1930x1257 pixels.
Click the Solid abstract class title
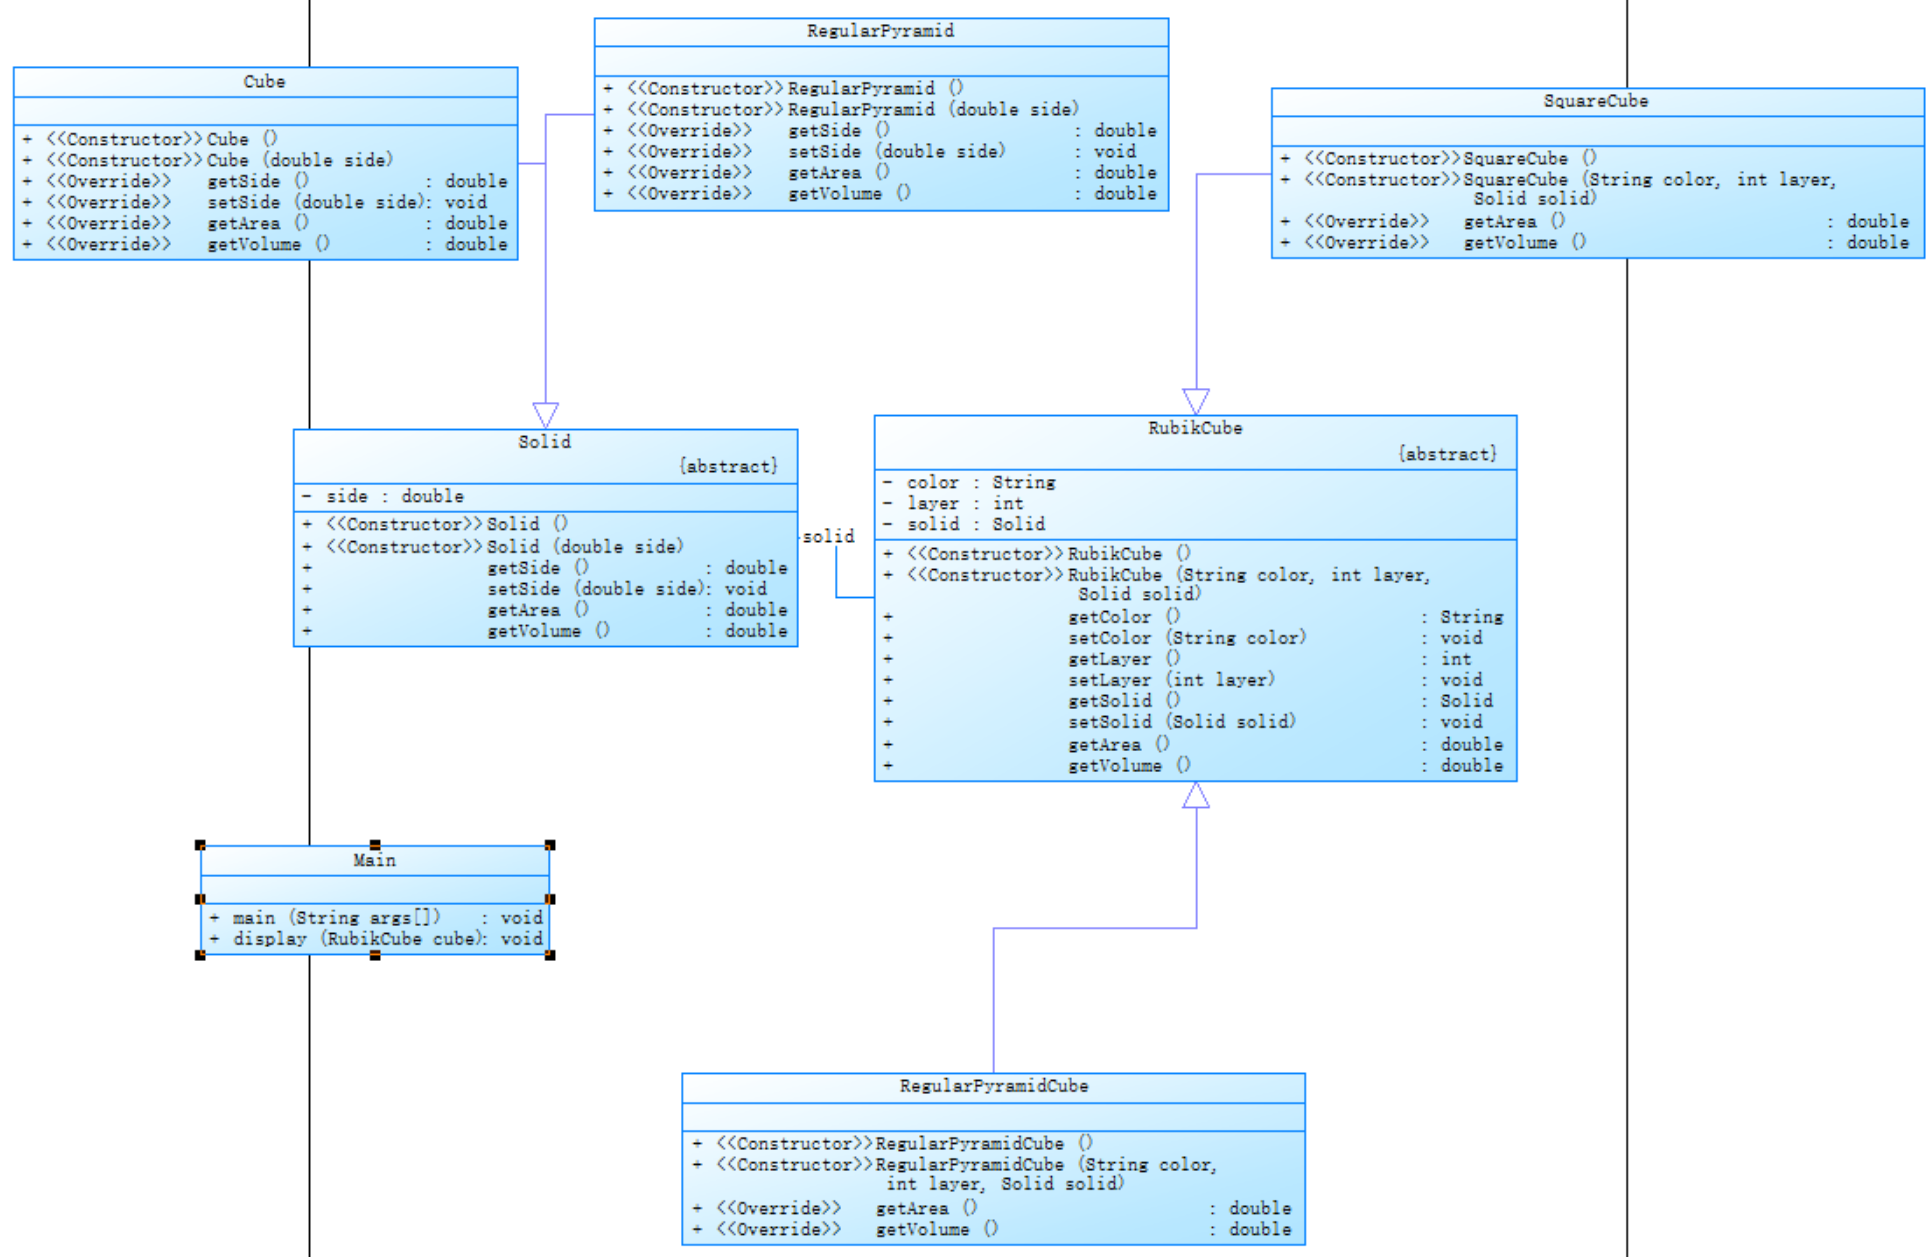(544, 442)
